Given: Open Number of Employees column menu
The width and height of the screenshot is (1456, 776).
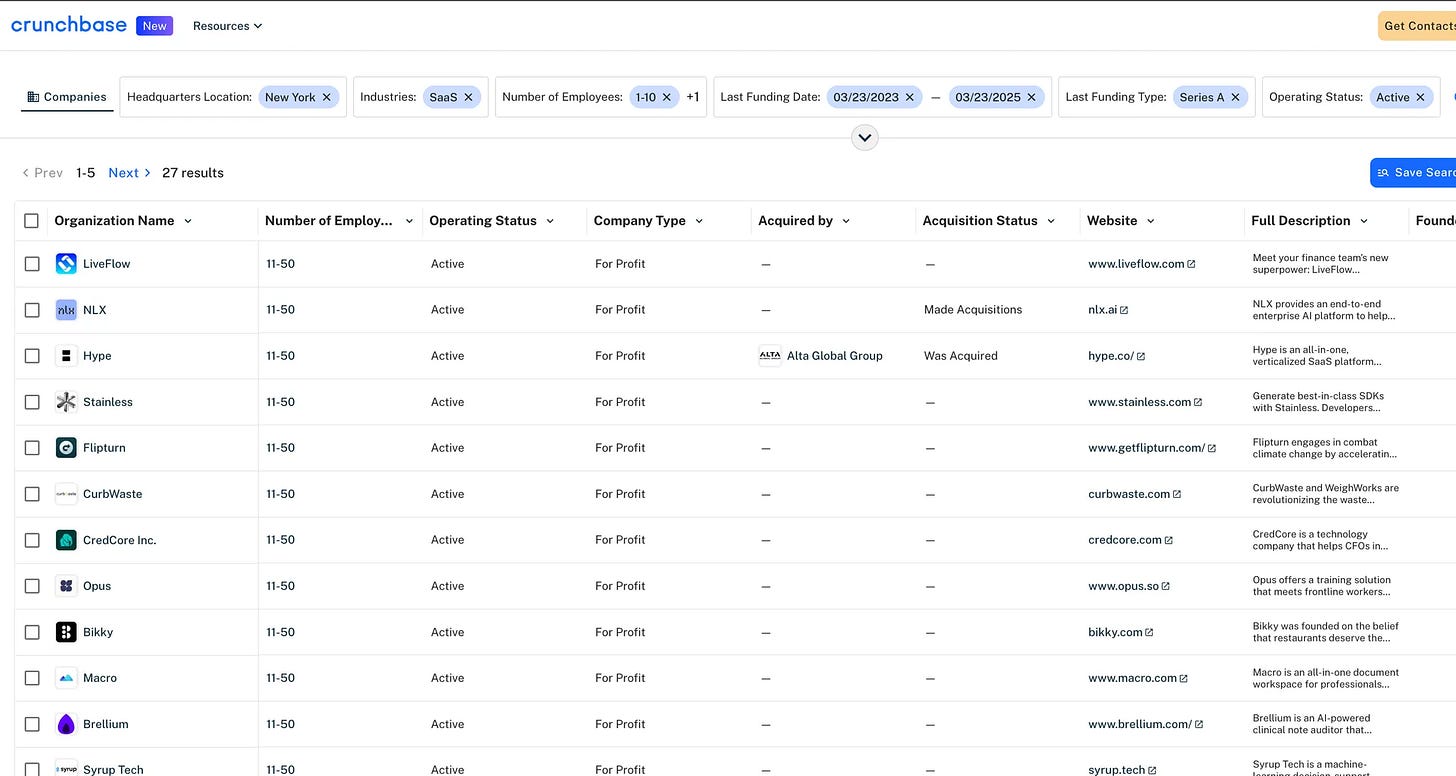Looking at the screenshot, I should (409, 221).
